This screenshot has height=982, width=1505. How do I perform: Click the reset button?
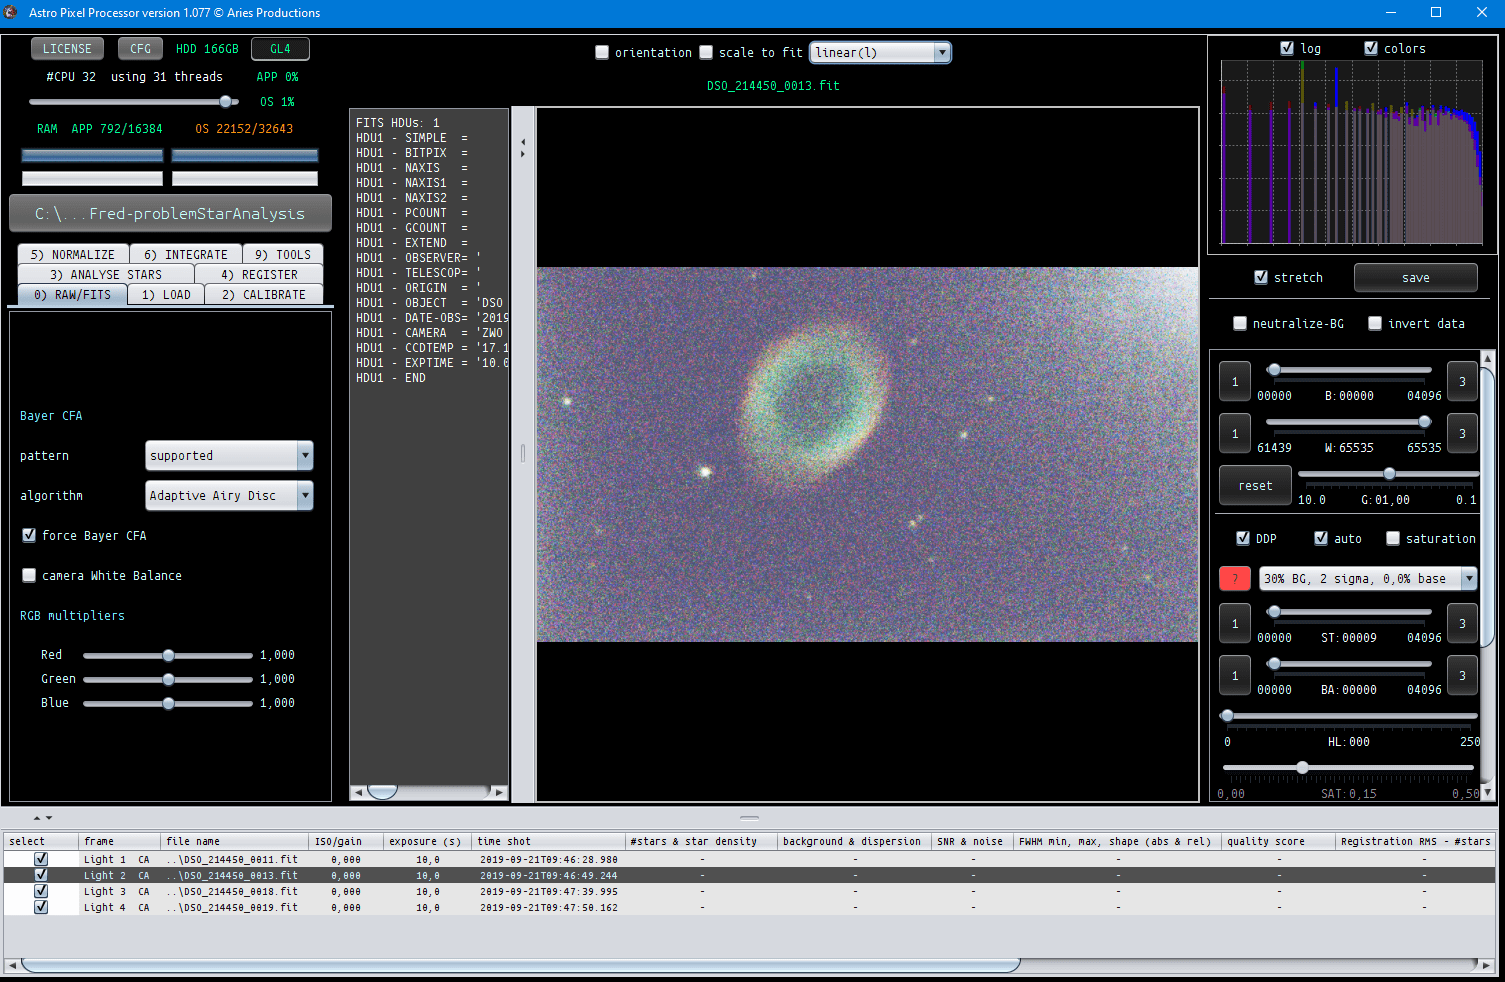click(x=1255, y=485)
